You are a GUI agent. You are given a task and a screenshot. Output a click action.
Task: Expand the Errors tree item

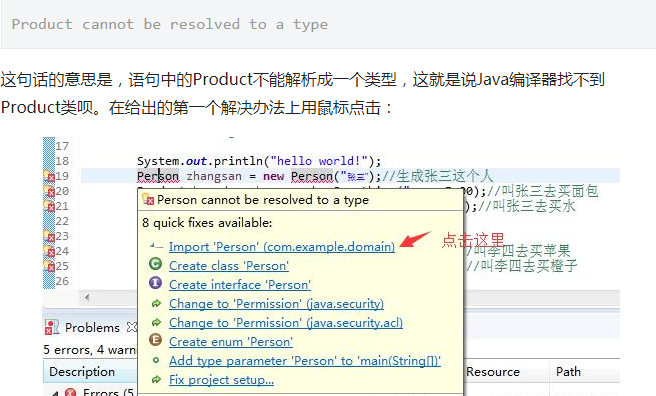tap(55, 393)
